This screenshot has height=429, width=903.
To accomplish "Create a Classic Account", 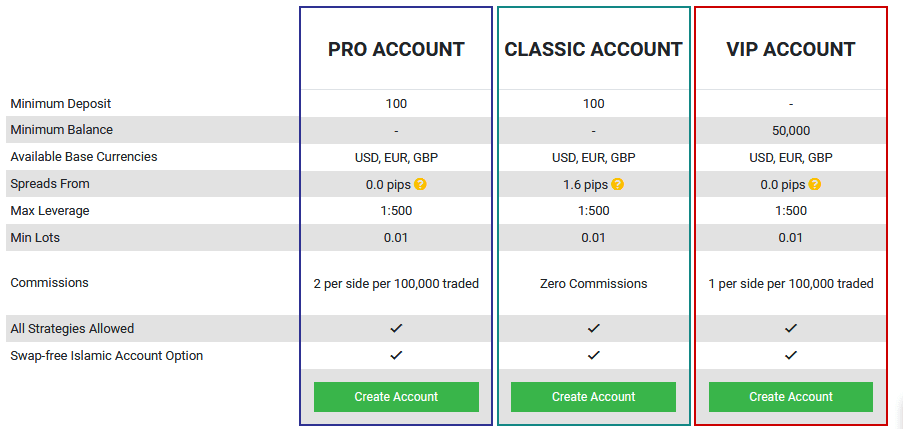I will [x=593, y=397].
